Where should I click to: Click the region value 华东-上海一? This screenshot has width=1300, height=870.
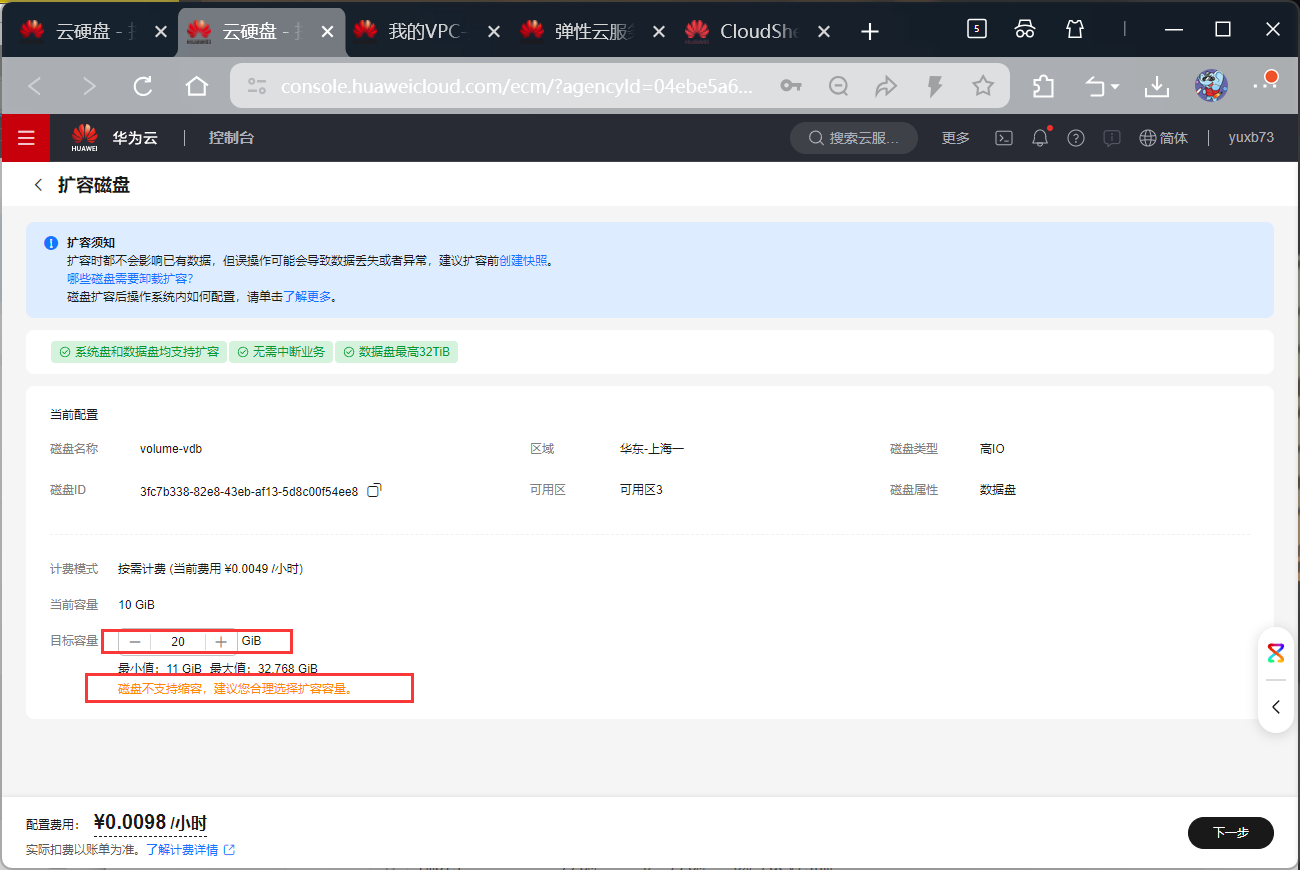[652, 449]
